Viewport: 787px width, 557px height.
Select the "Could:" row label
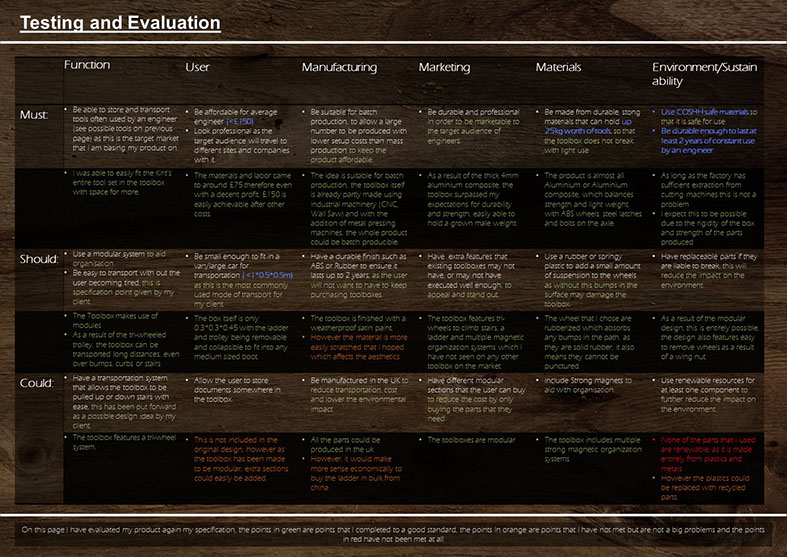tap(36, 382)
